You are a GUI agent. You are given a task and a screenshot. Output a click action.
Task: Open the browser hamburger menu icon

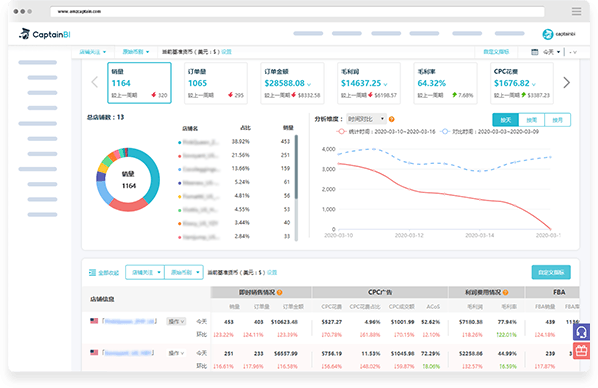(x=576, y=11)
